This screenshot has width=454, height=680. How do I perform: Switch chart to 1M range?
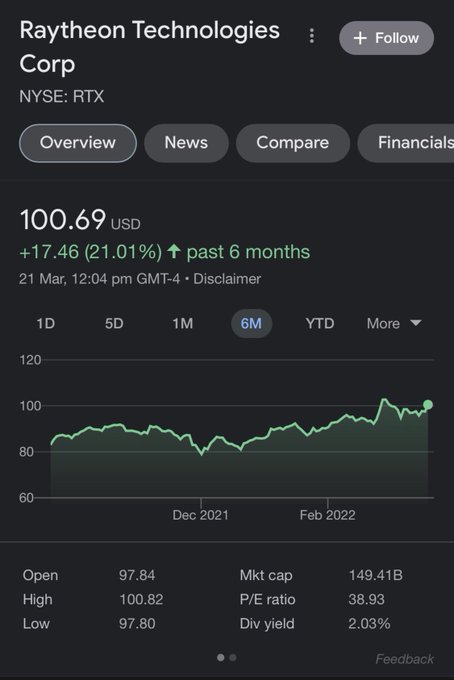tap(183, 324)
